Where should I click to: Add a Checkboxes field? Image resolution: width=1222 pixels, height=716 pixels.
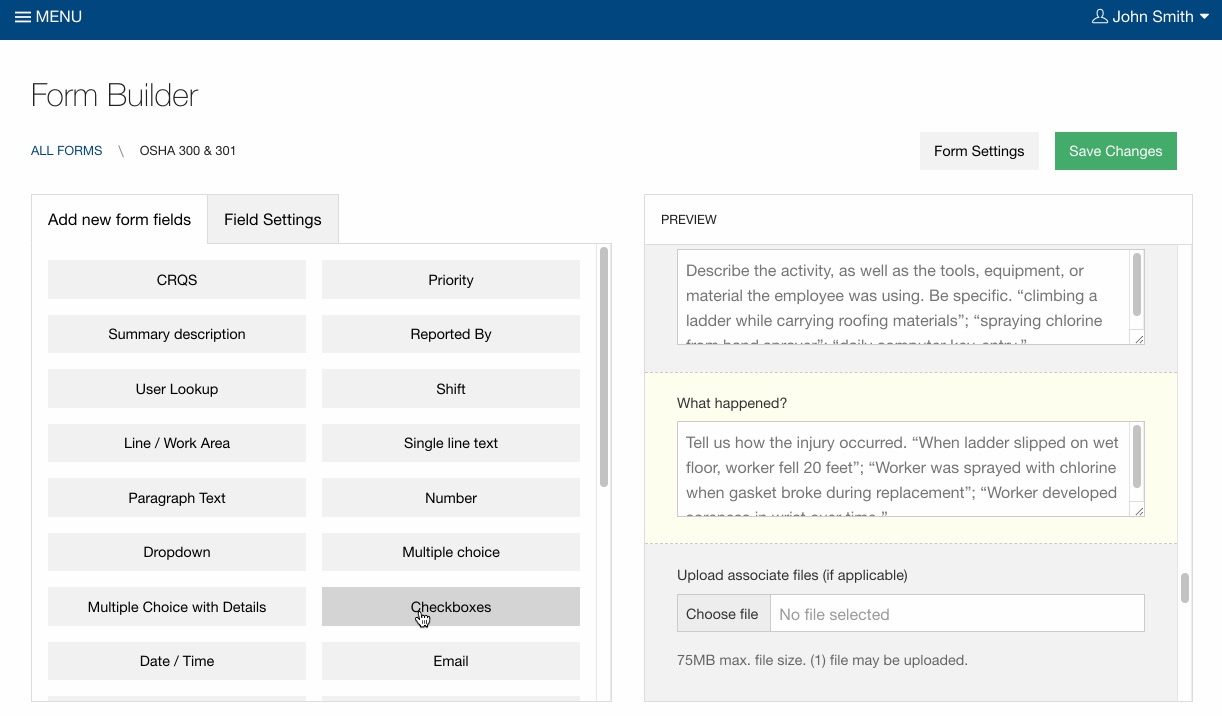point(451,607)
